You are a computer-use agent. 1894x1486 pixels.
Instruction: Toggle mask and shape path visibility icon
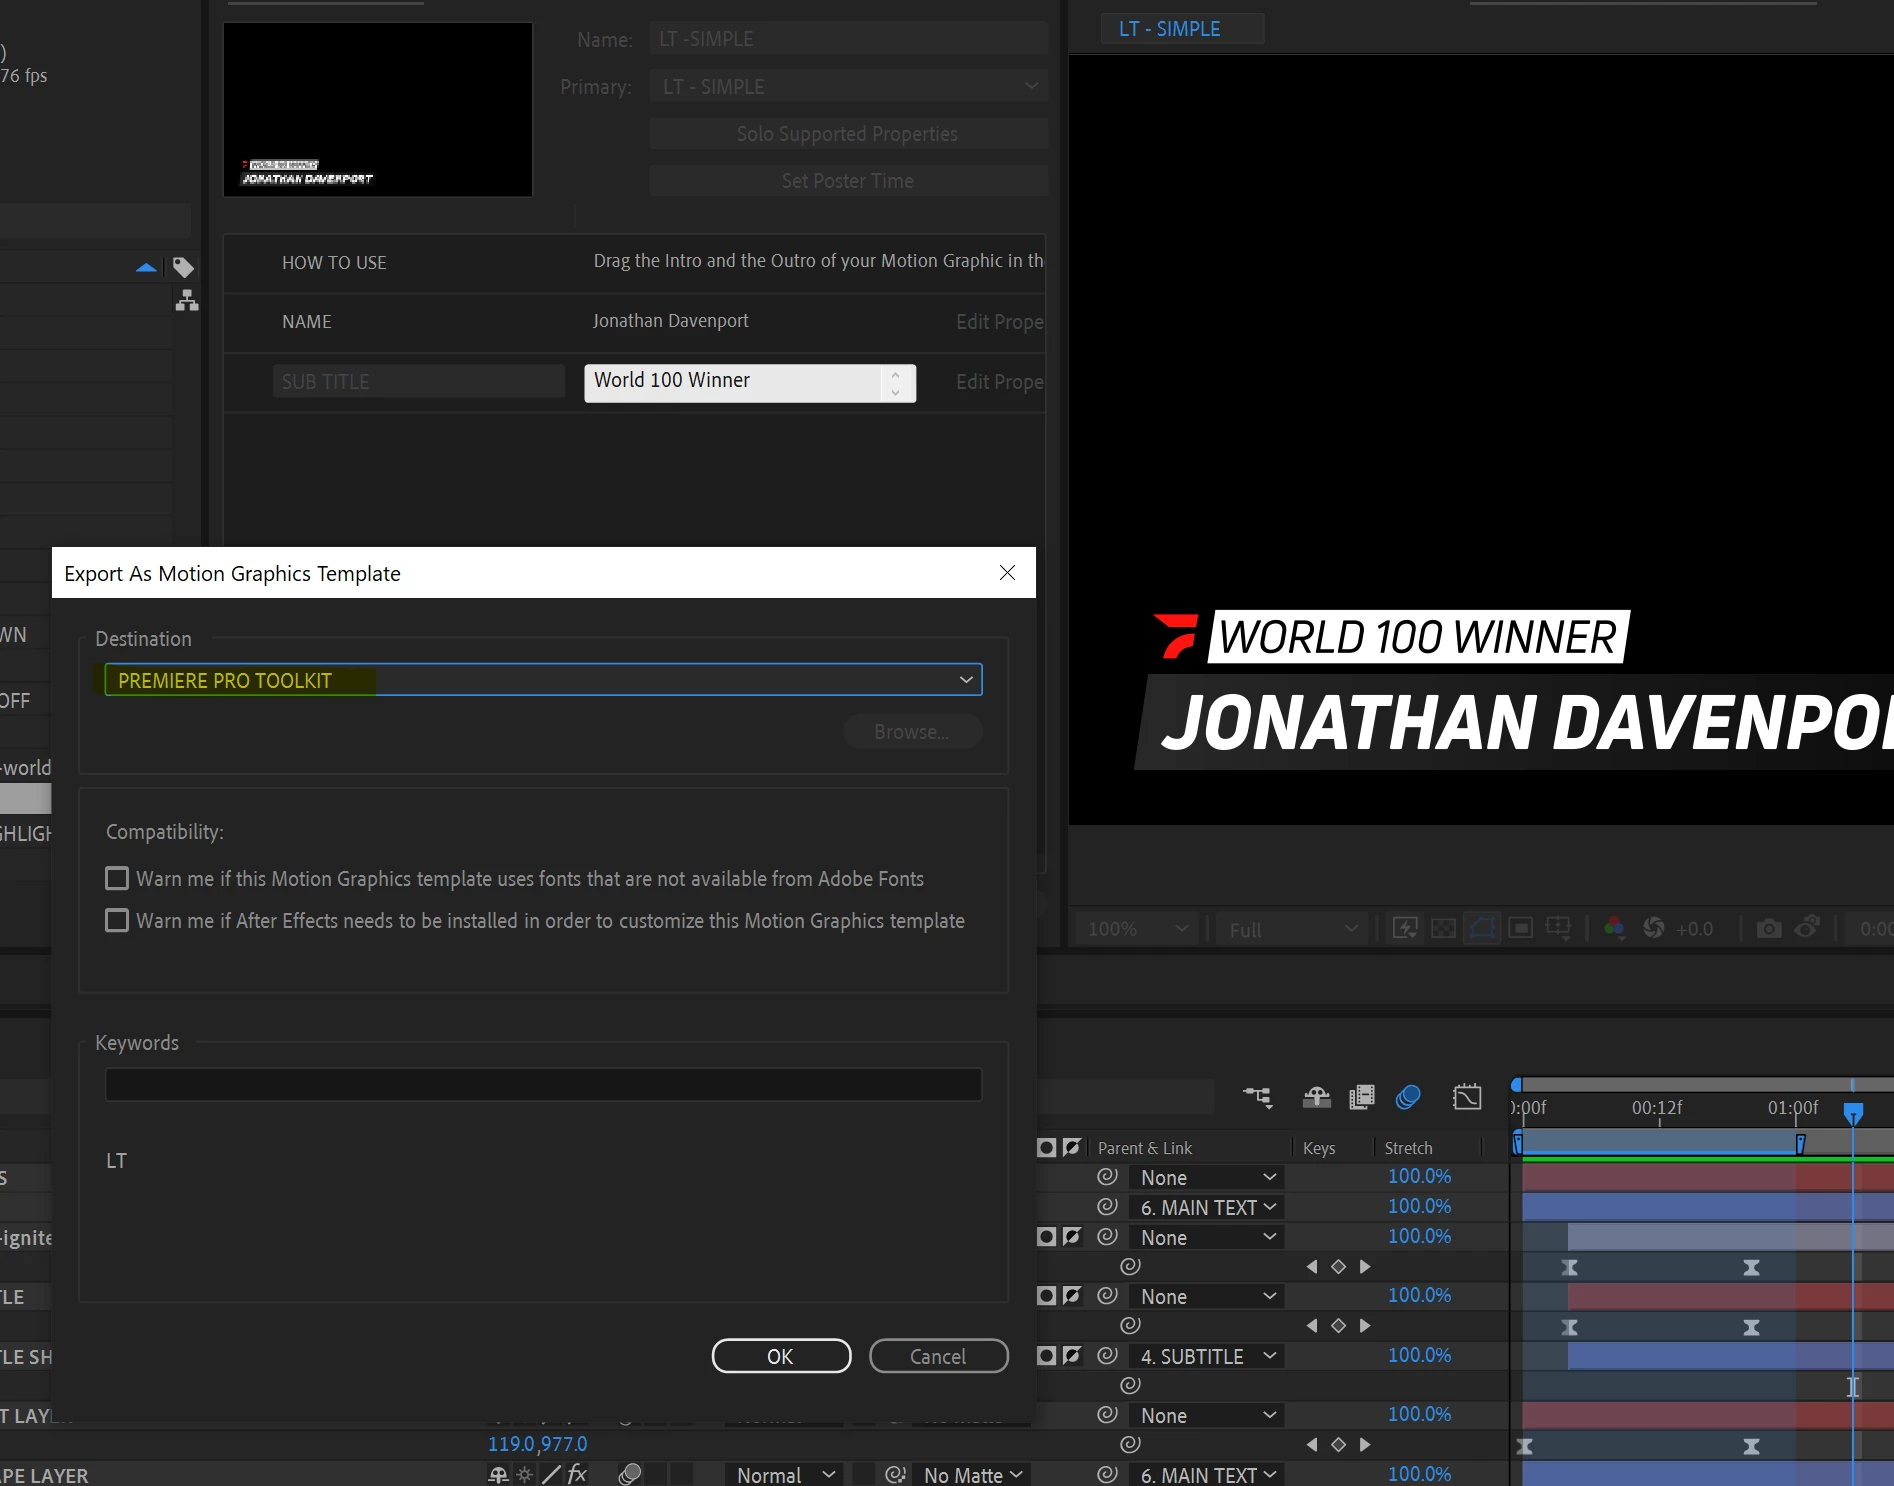pyautogui.click(x=1482, y=929)
